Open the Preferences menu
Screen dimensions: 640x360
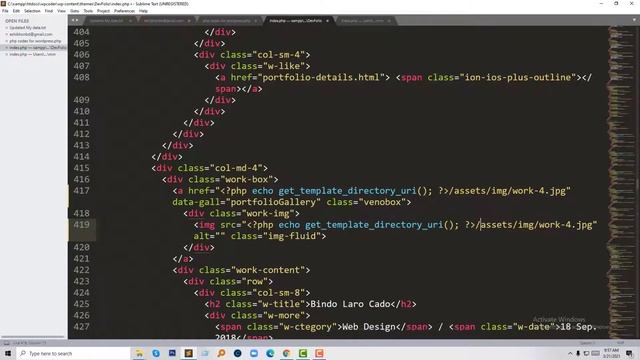pos(124,11)
